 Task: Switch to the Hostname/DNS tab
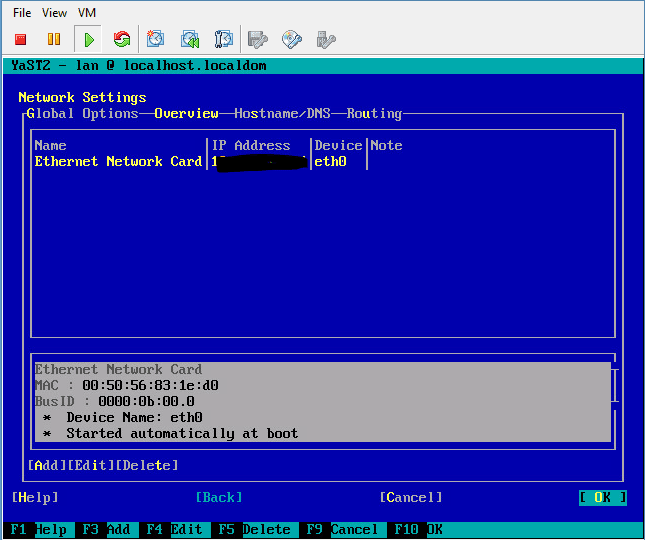282,114
